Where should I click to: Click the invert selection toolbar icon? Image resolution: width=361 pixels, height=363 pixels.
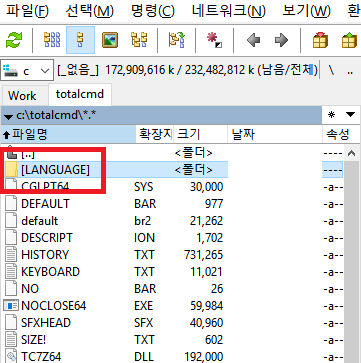[177, 40]
